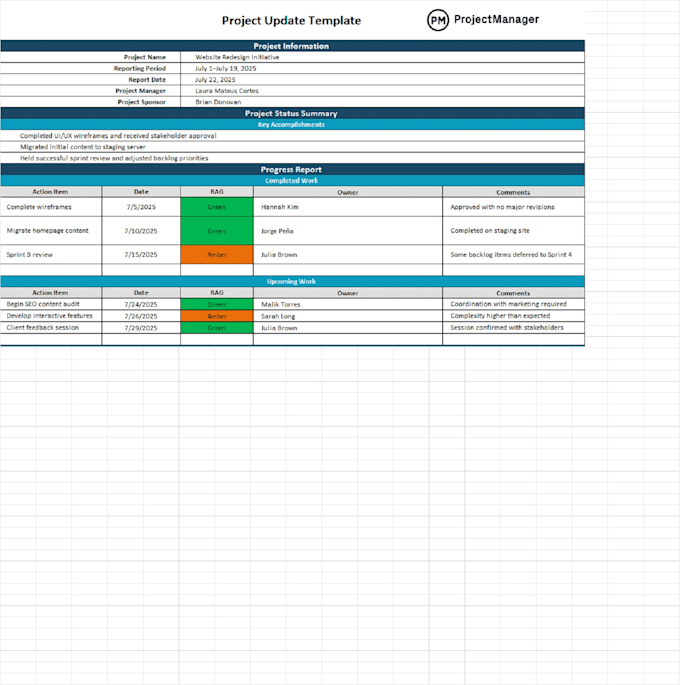The image size is (680, 685).
Task: Click the Project Status Summary header
Action: point(293,113)
